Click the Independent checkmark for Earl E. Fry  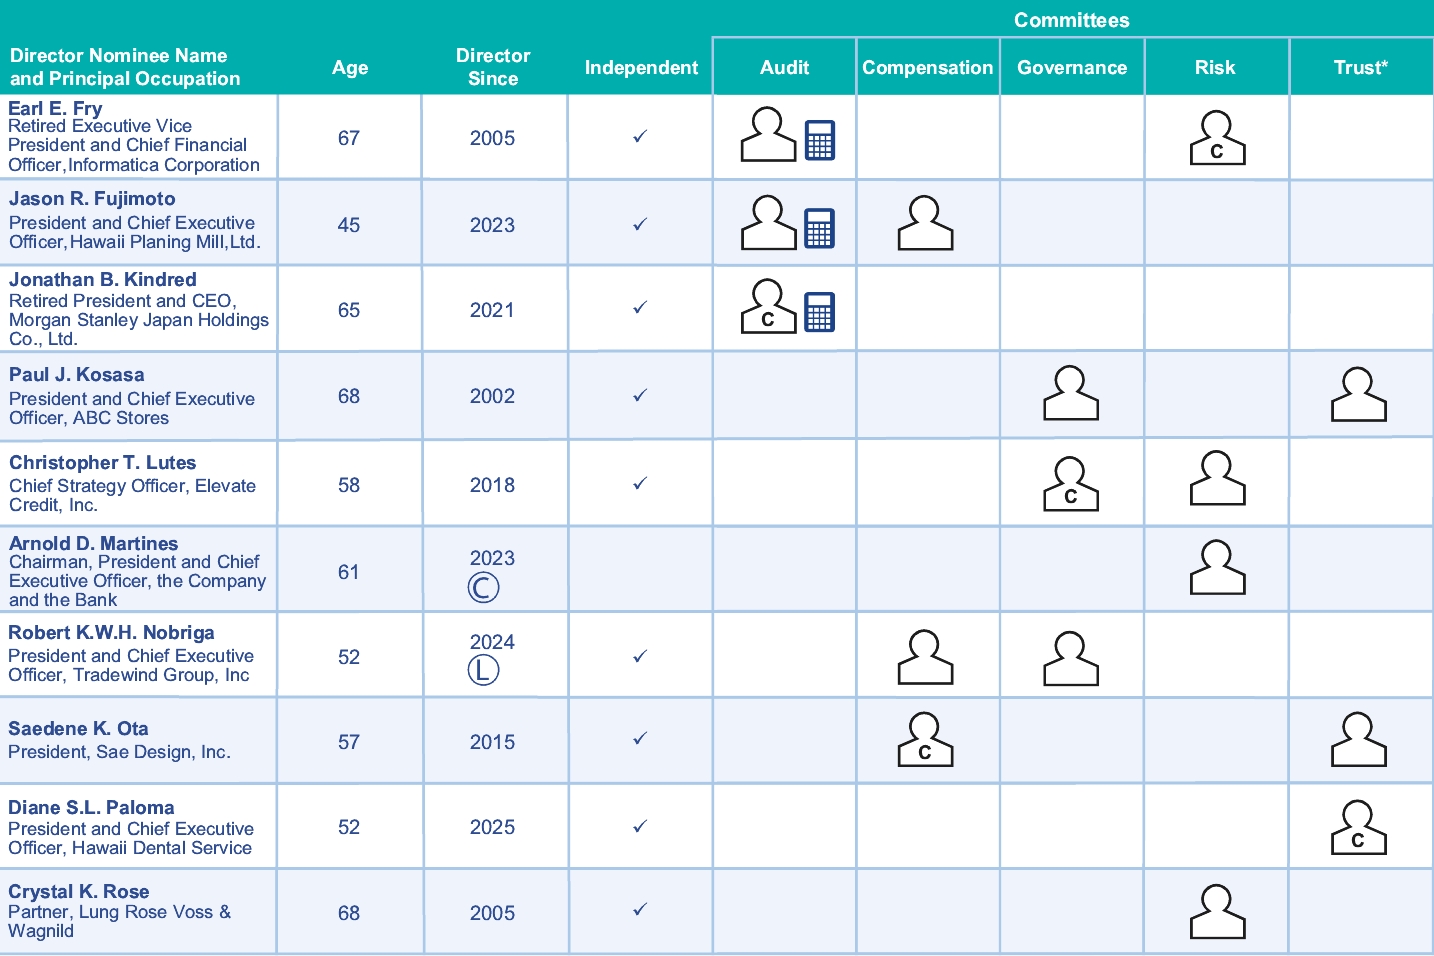[x=640, y=137]
